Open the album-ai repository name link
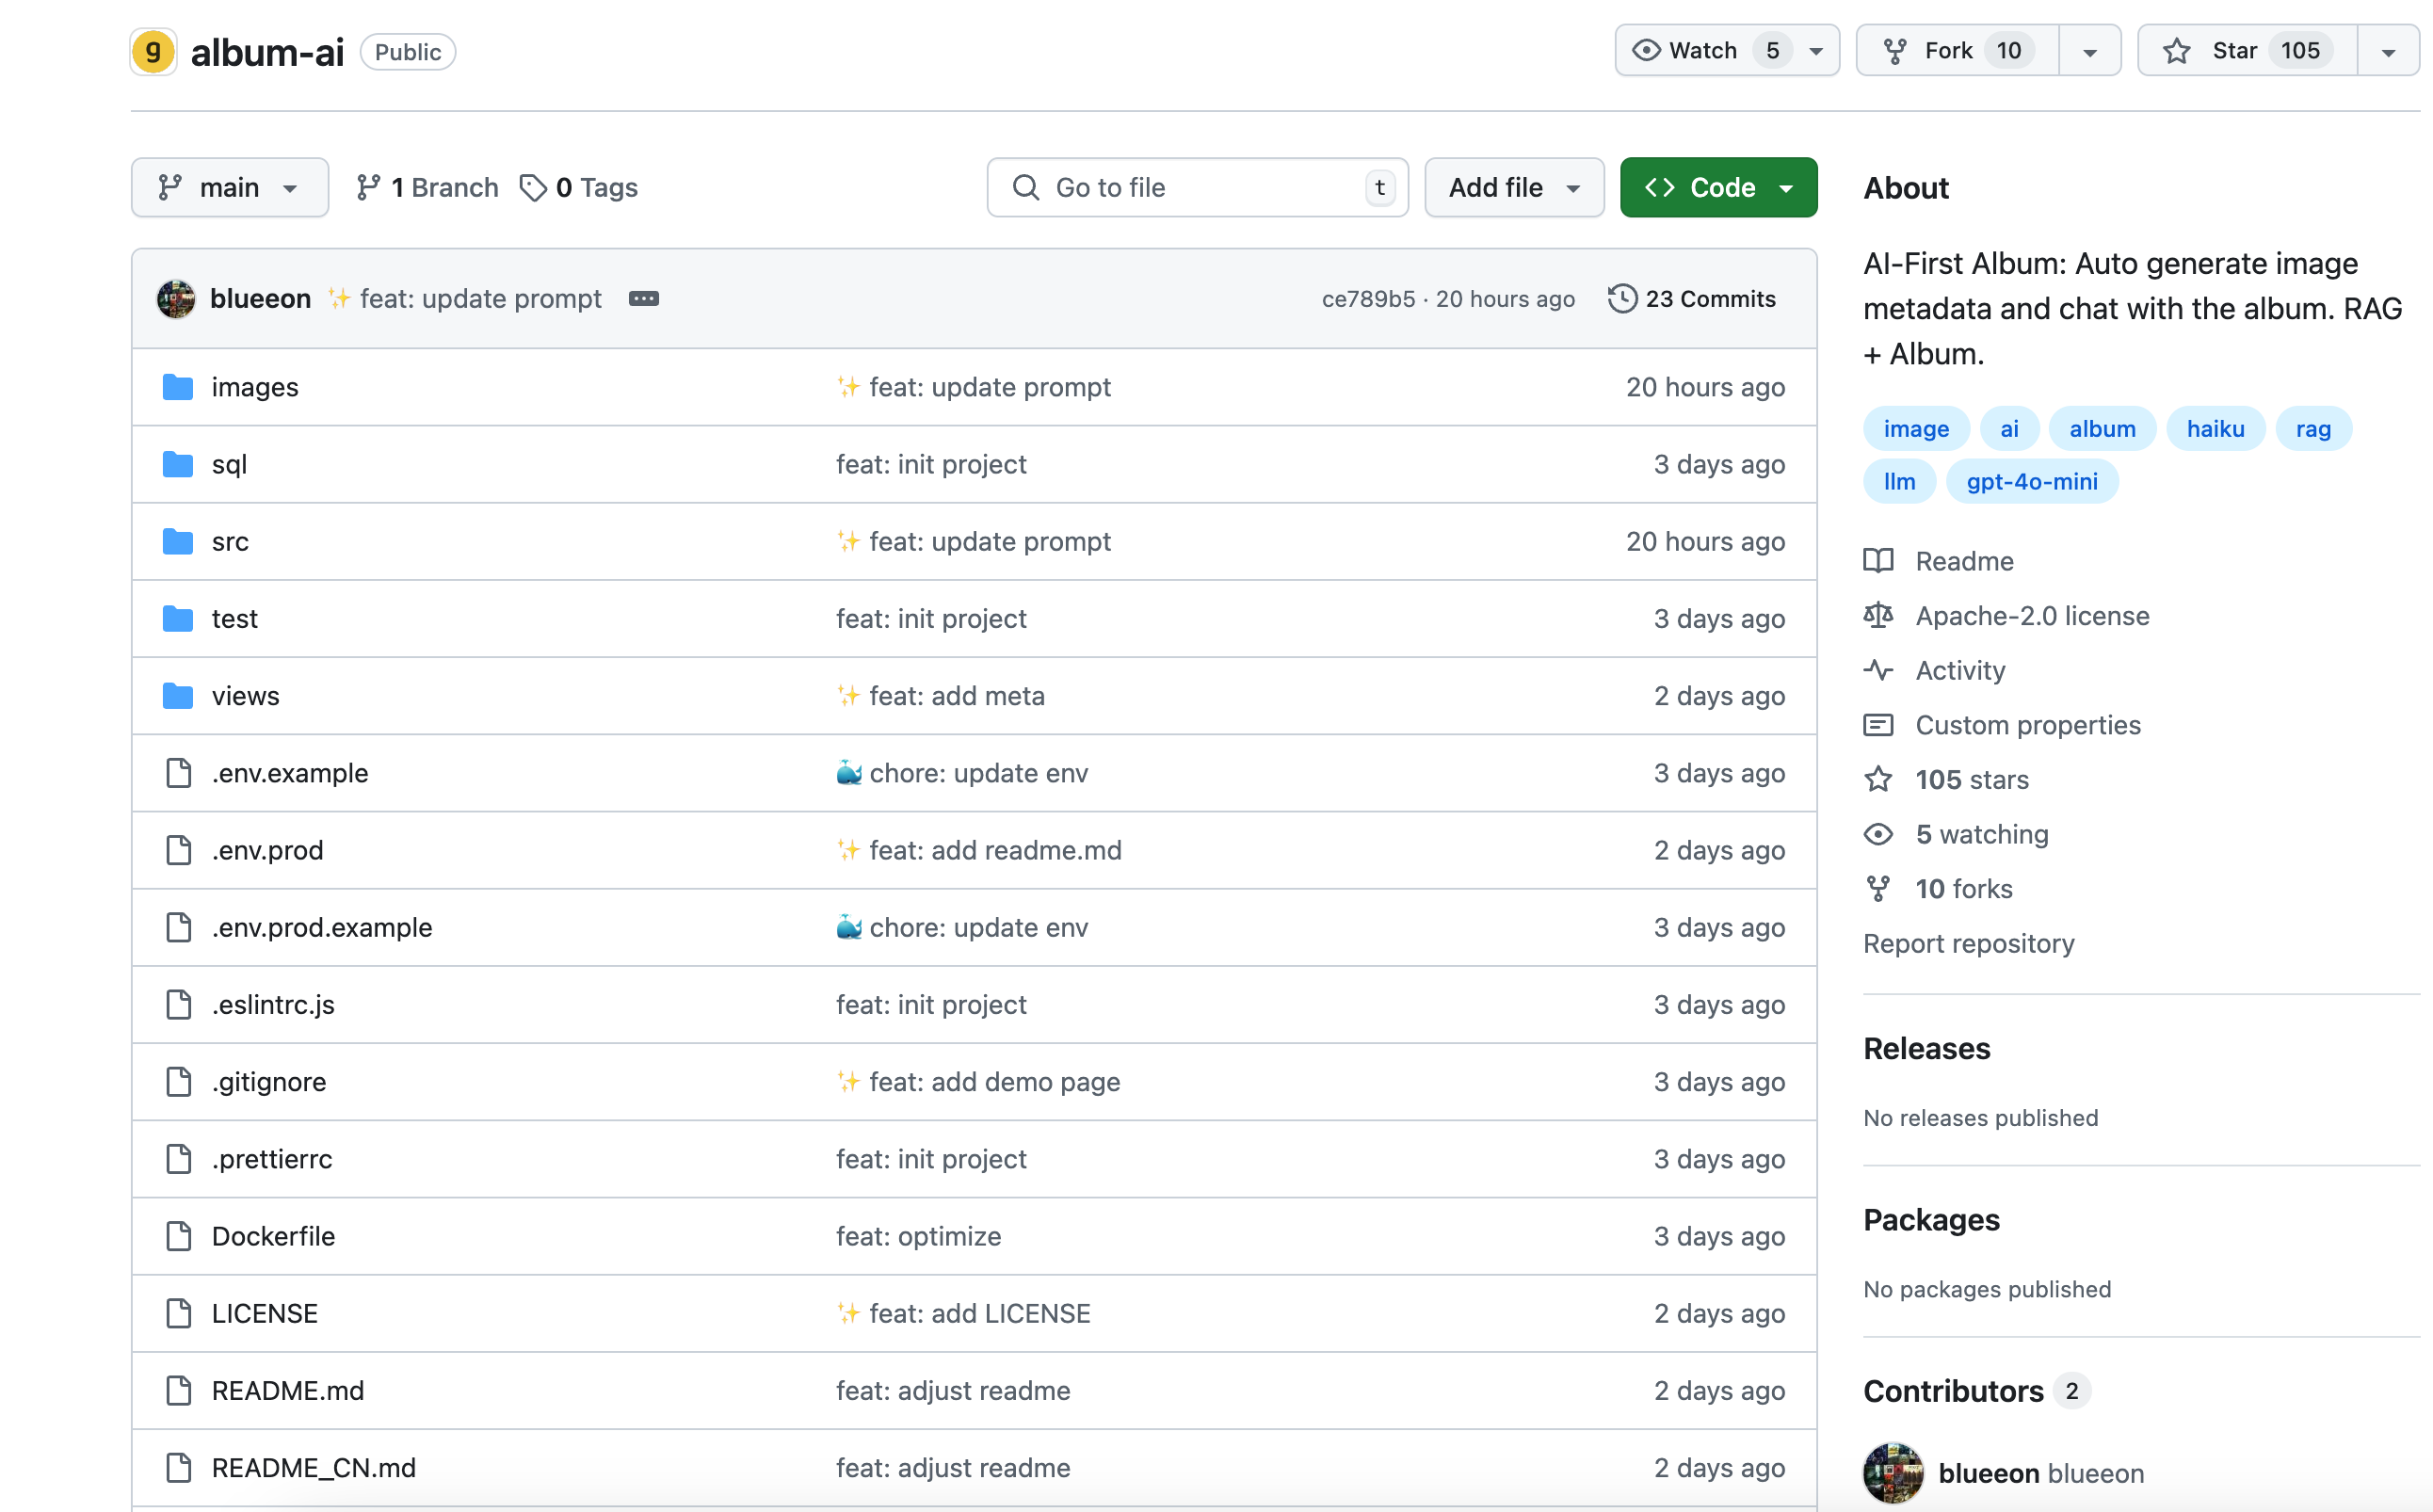 267,52
